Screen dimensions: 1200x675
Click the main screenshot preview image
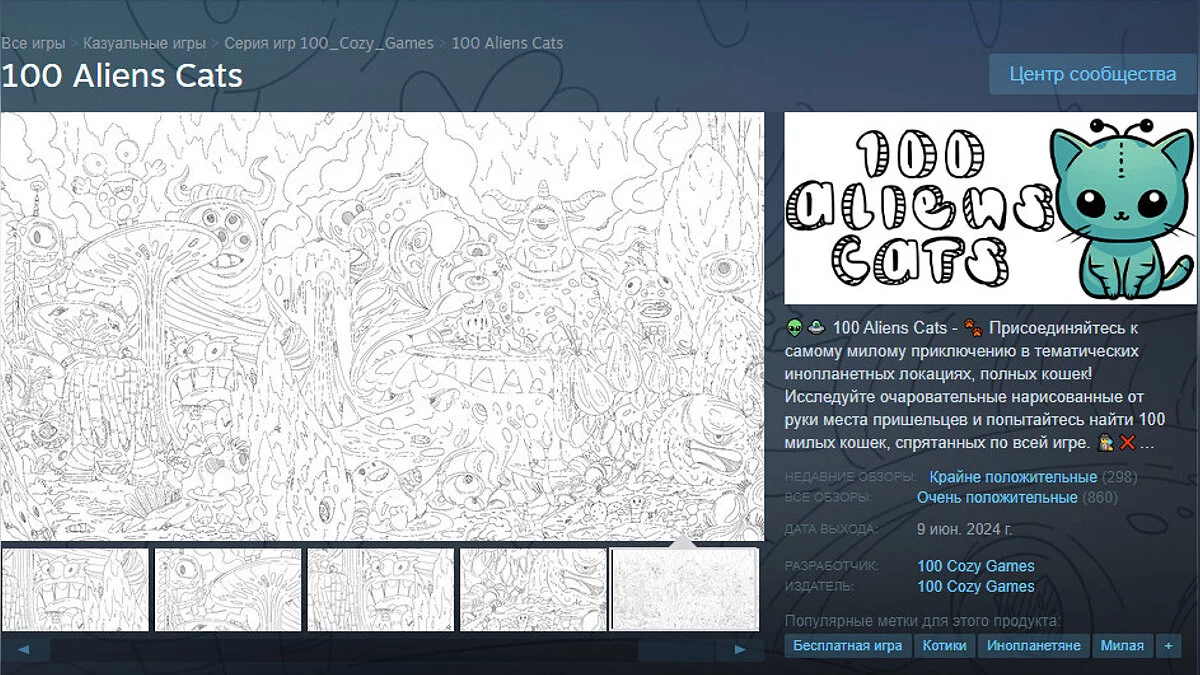pyautogui.click(x=382, y=326)
